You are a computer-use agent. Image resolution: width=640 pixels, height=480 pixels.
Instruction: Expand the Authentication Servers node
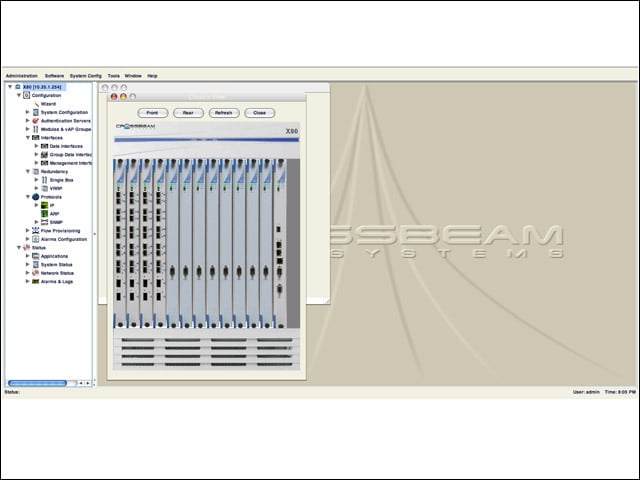pos(28,120)
